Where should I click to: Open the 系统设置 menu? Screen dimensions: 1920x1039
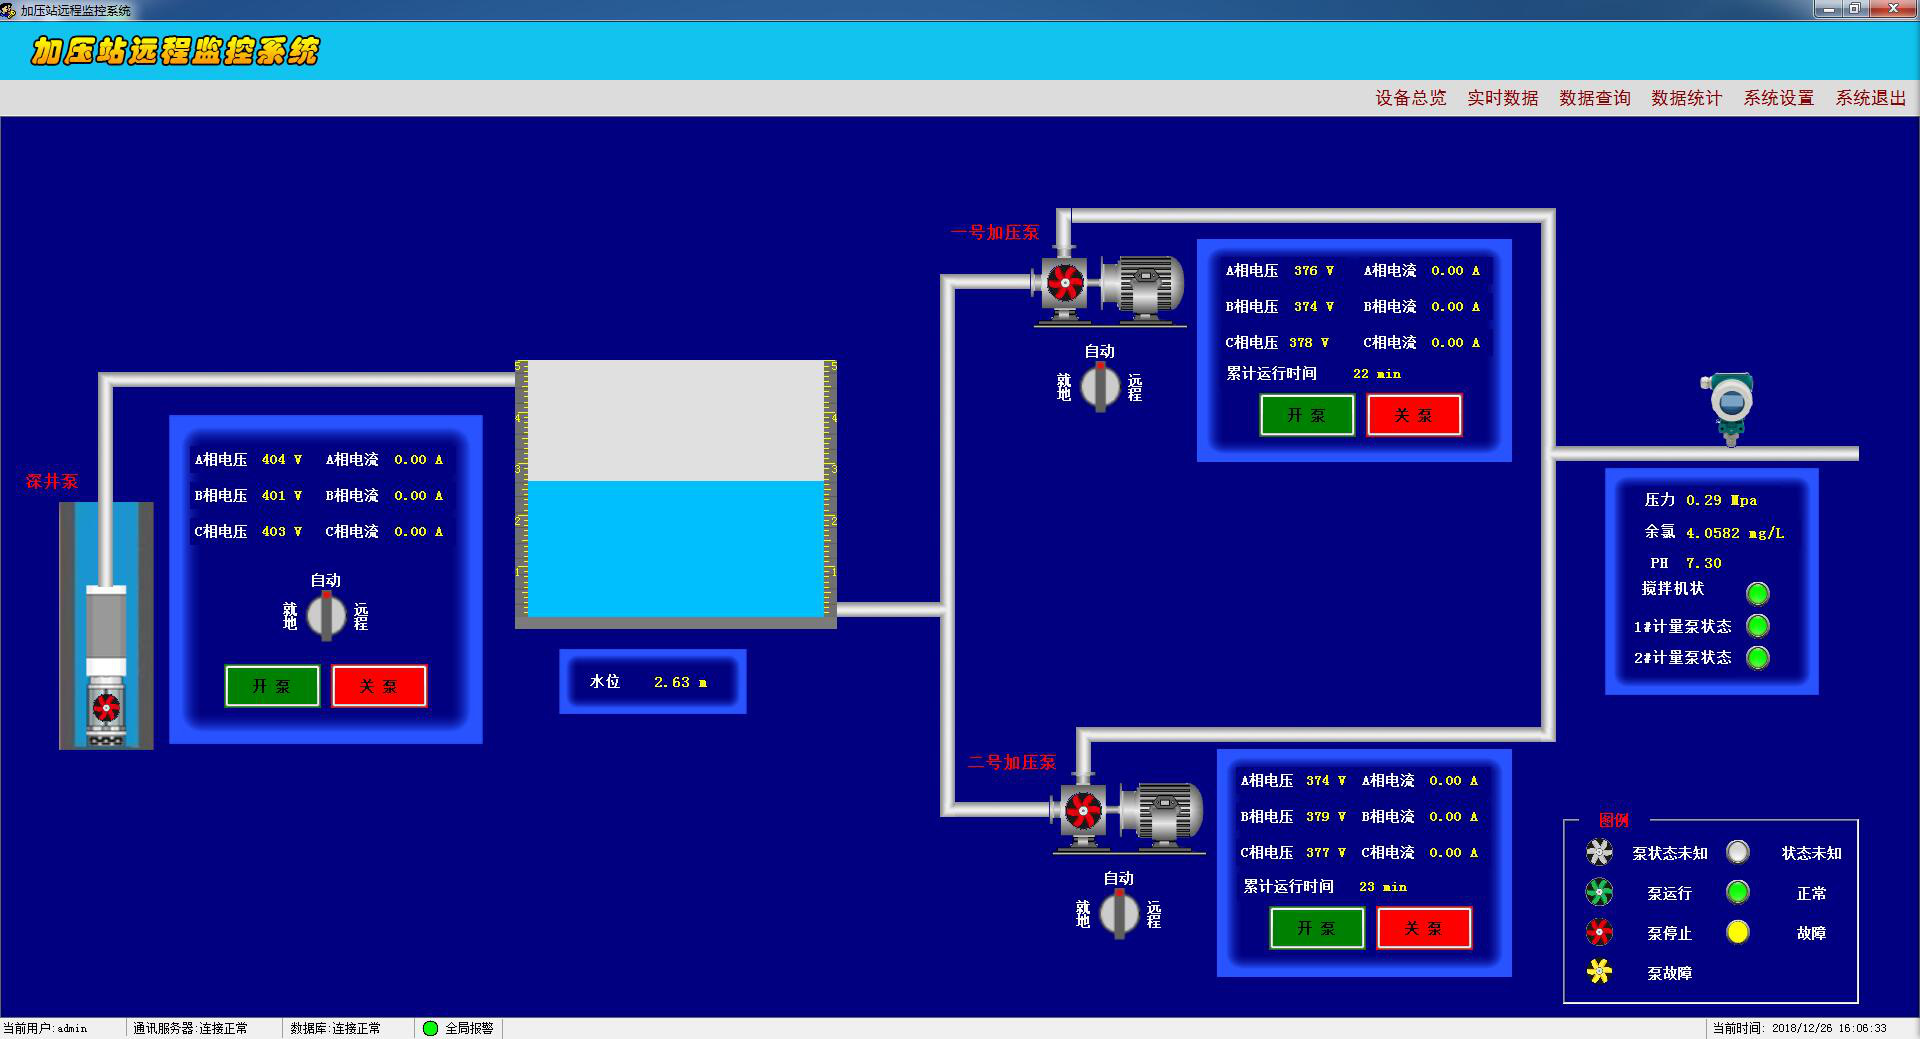(1778, 98)
